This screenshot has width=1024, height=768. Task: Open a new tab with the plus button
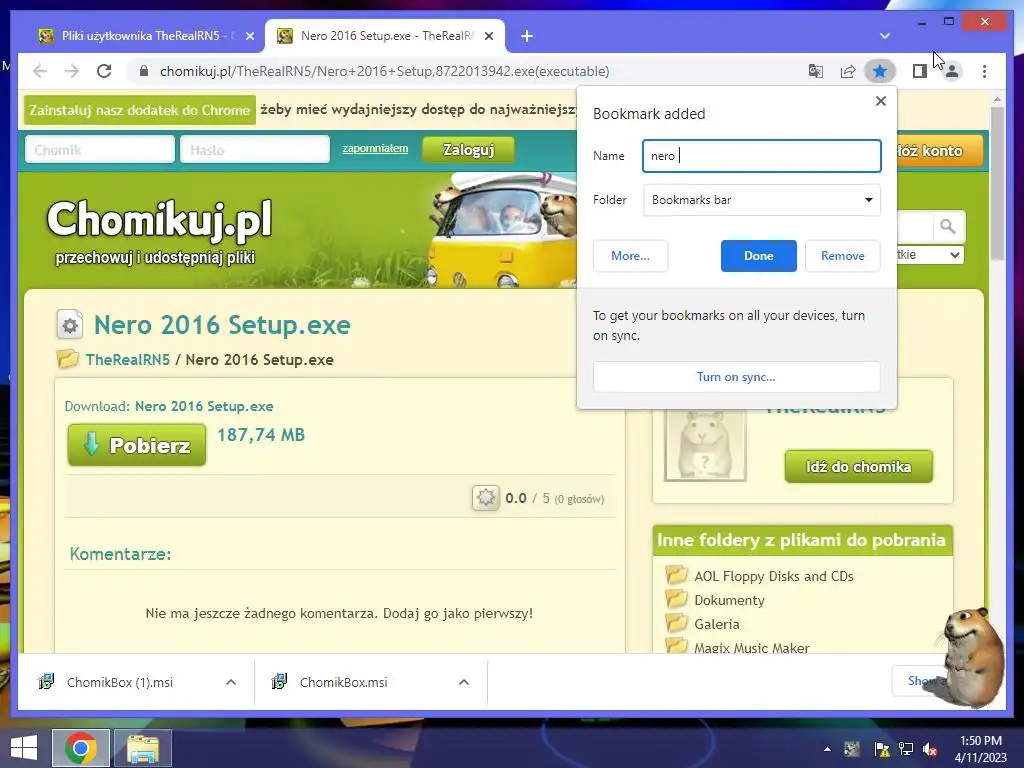[x=527, y=36]
